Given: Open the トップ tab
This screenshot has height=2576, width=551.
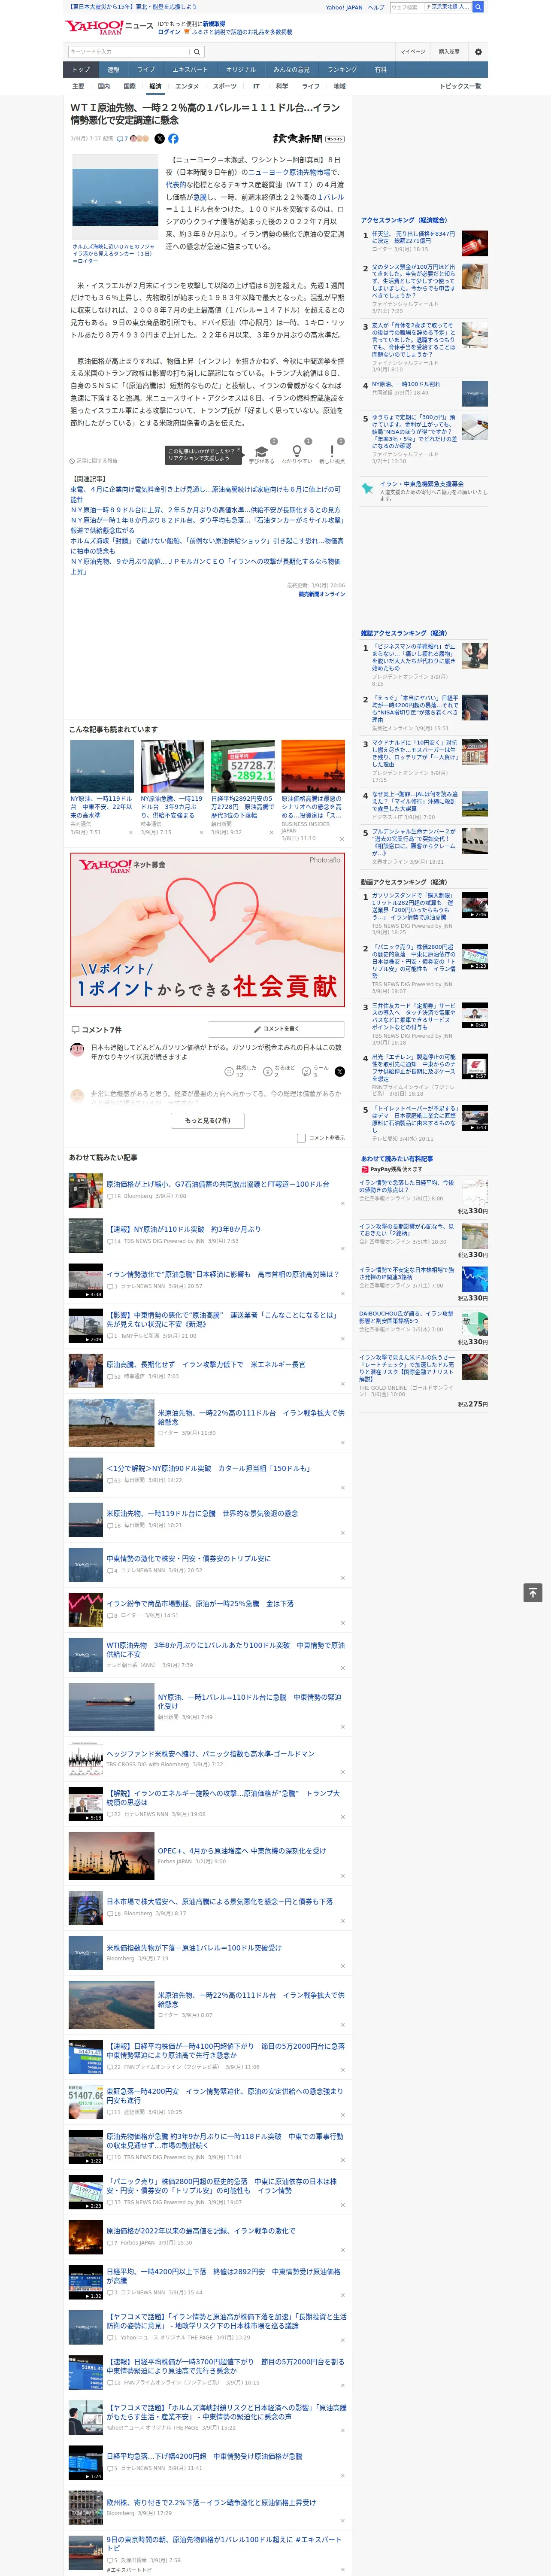Looking at the screenshot, I should coord(81,69).
